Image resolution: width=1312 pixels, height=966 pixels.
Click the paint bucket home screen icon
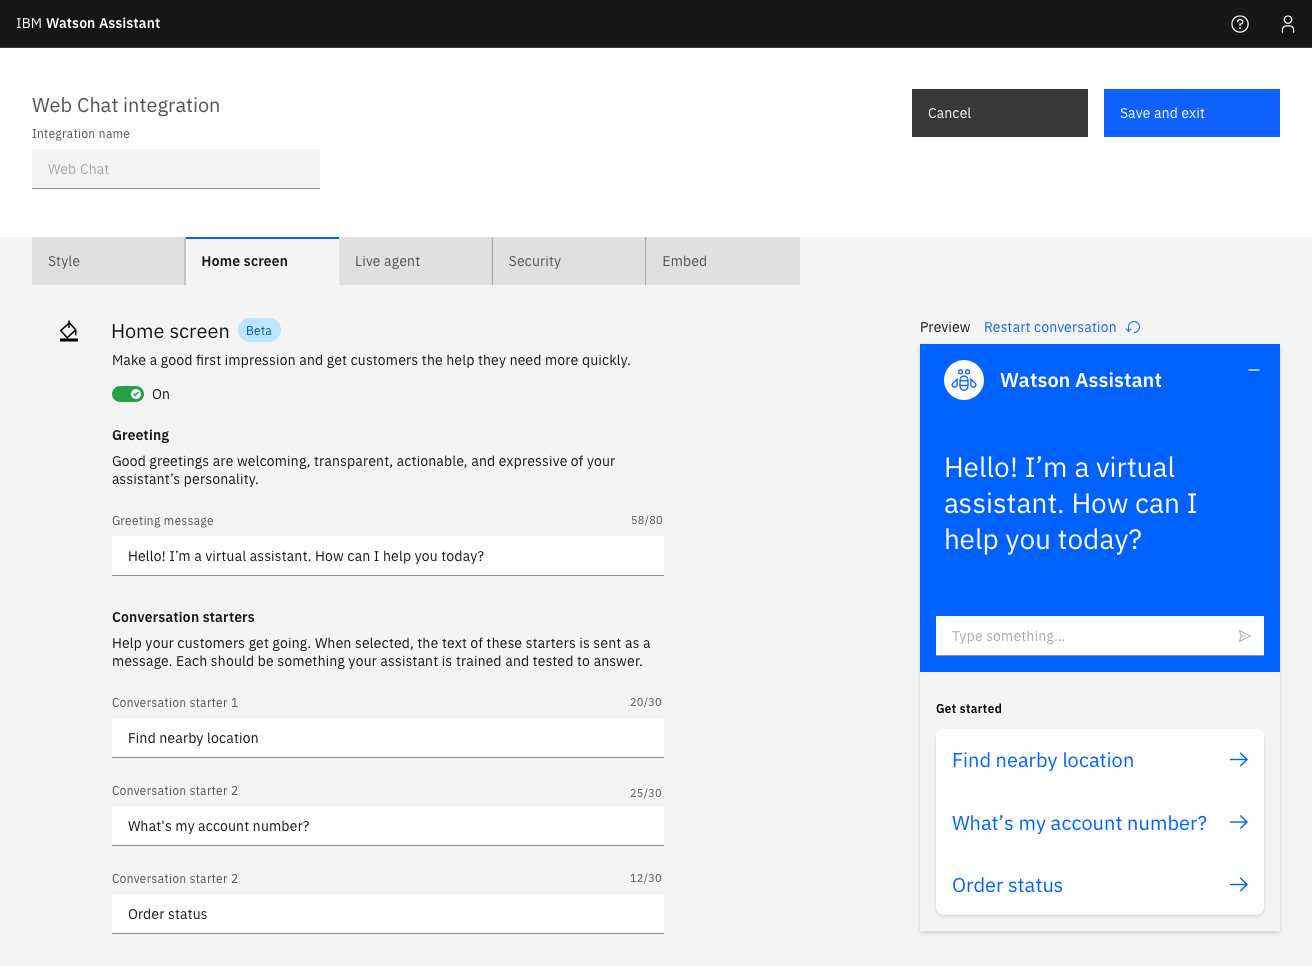click(68, 331)
